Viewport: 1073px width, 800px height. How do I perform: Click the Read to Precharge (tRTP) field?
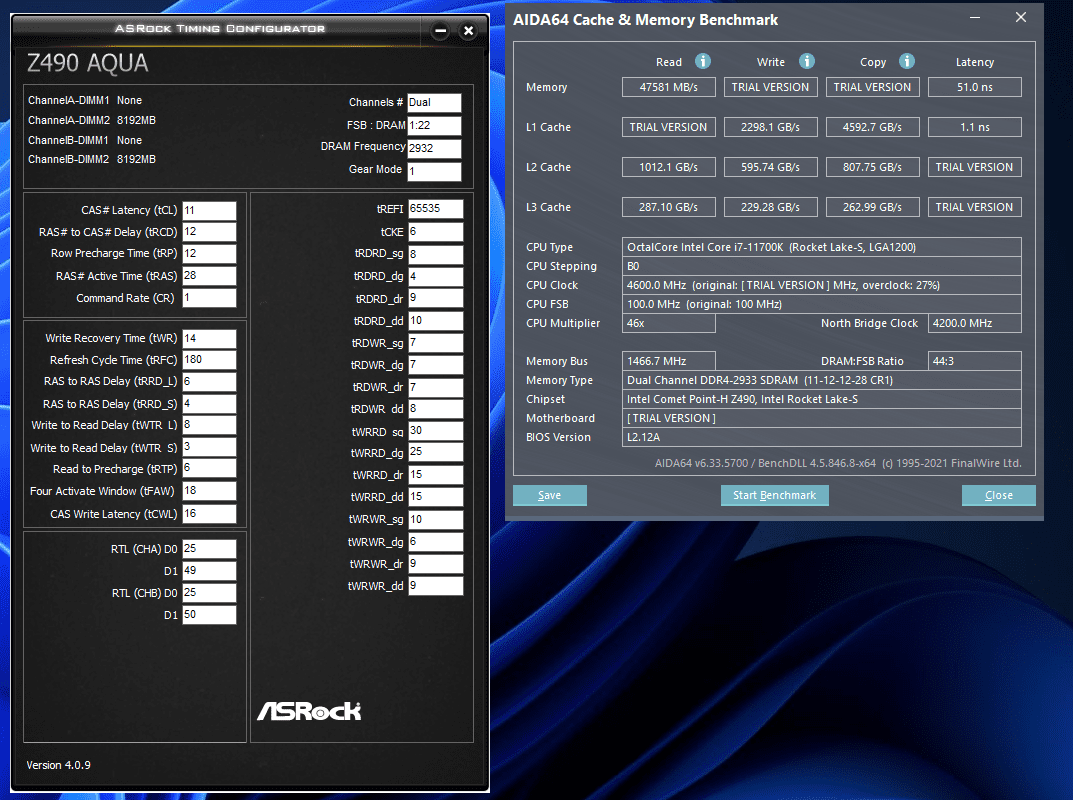(209, 468)
